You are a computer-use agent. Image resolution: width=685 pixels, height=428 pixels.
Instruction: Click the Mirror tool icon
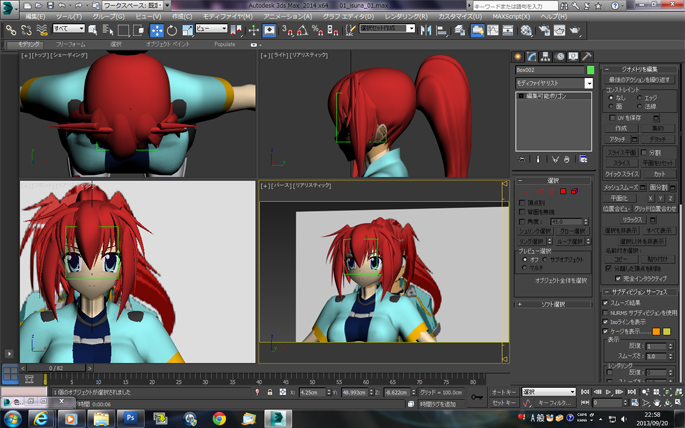tap(426, 30)
